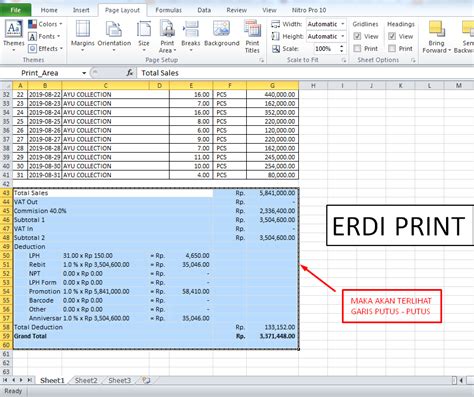
Task: Open the Print Titles dialog
Action: (252, 36)
